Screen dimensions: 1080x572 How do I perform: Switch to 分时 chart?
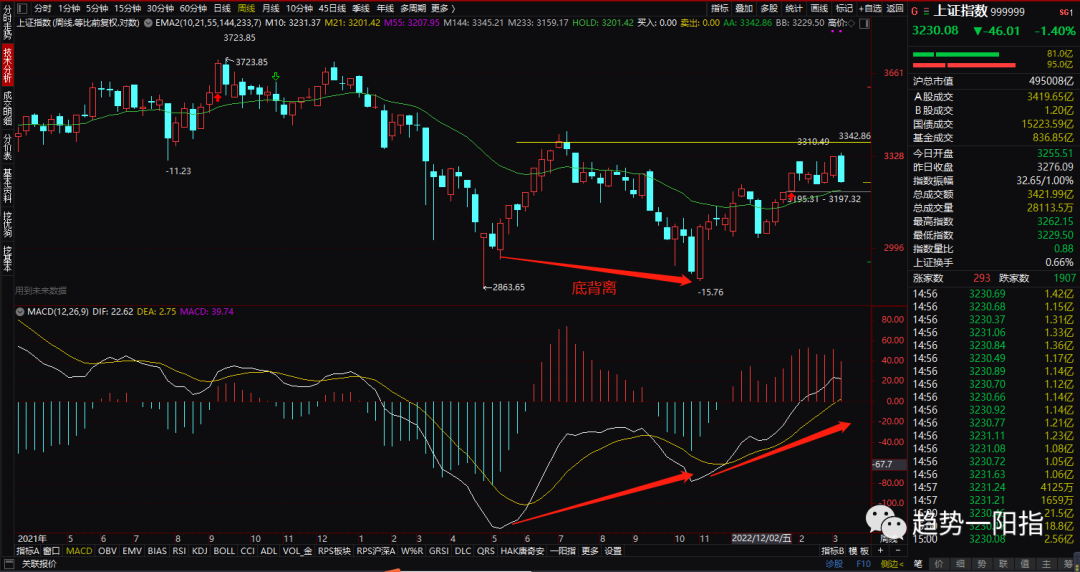click(43, 8)
